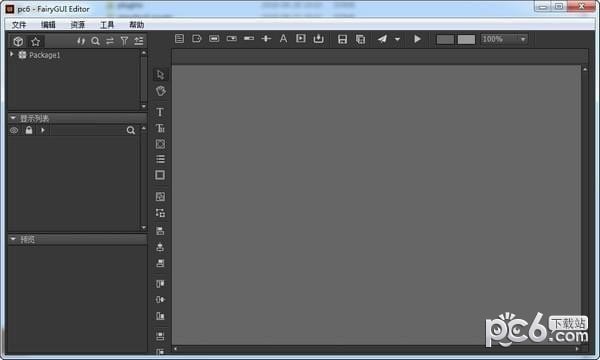Create new component from top toolbar

[179, 39]
